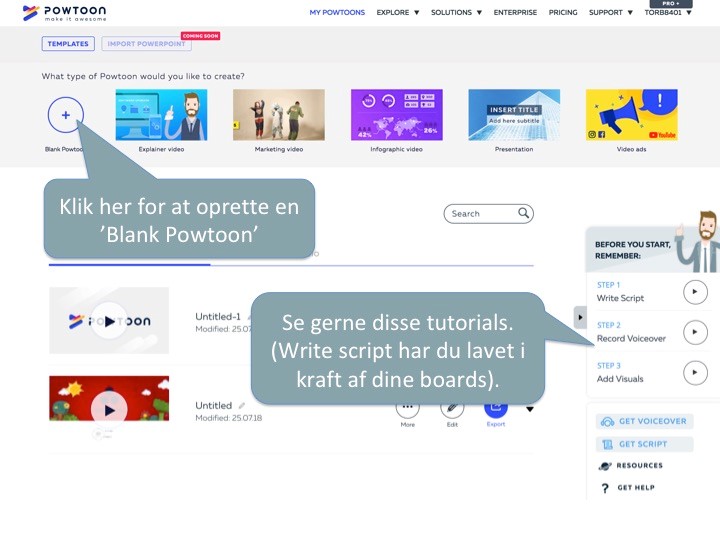Play the Write Script tutorial
Image resolution: width=720 pixels, height=540 pixels.
click(x=694, y=292)
